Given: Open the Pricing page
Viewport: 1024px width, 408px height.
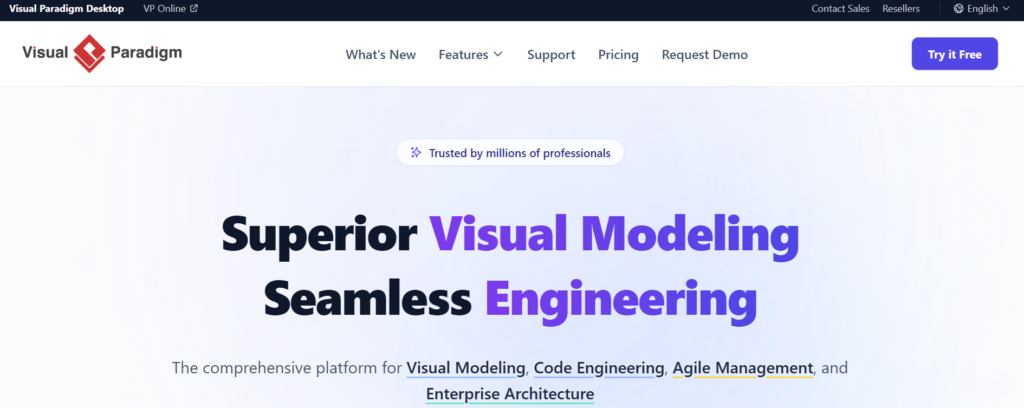Looking at the screenshot, I should click(x=618, y=55).
